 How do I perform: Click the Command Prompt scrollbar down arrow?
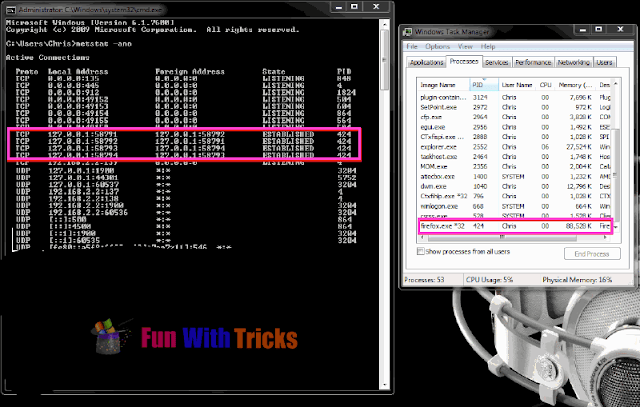384,385
